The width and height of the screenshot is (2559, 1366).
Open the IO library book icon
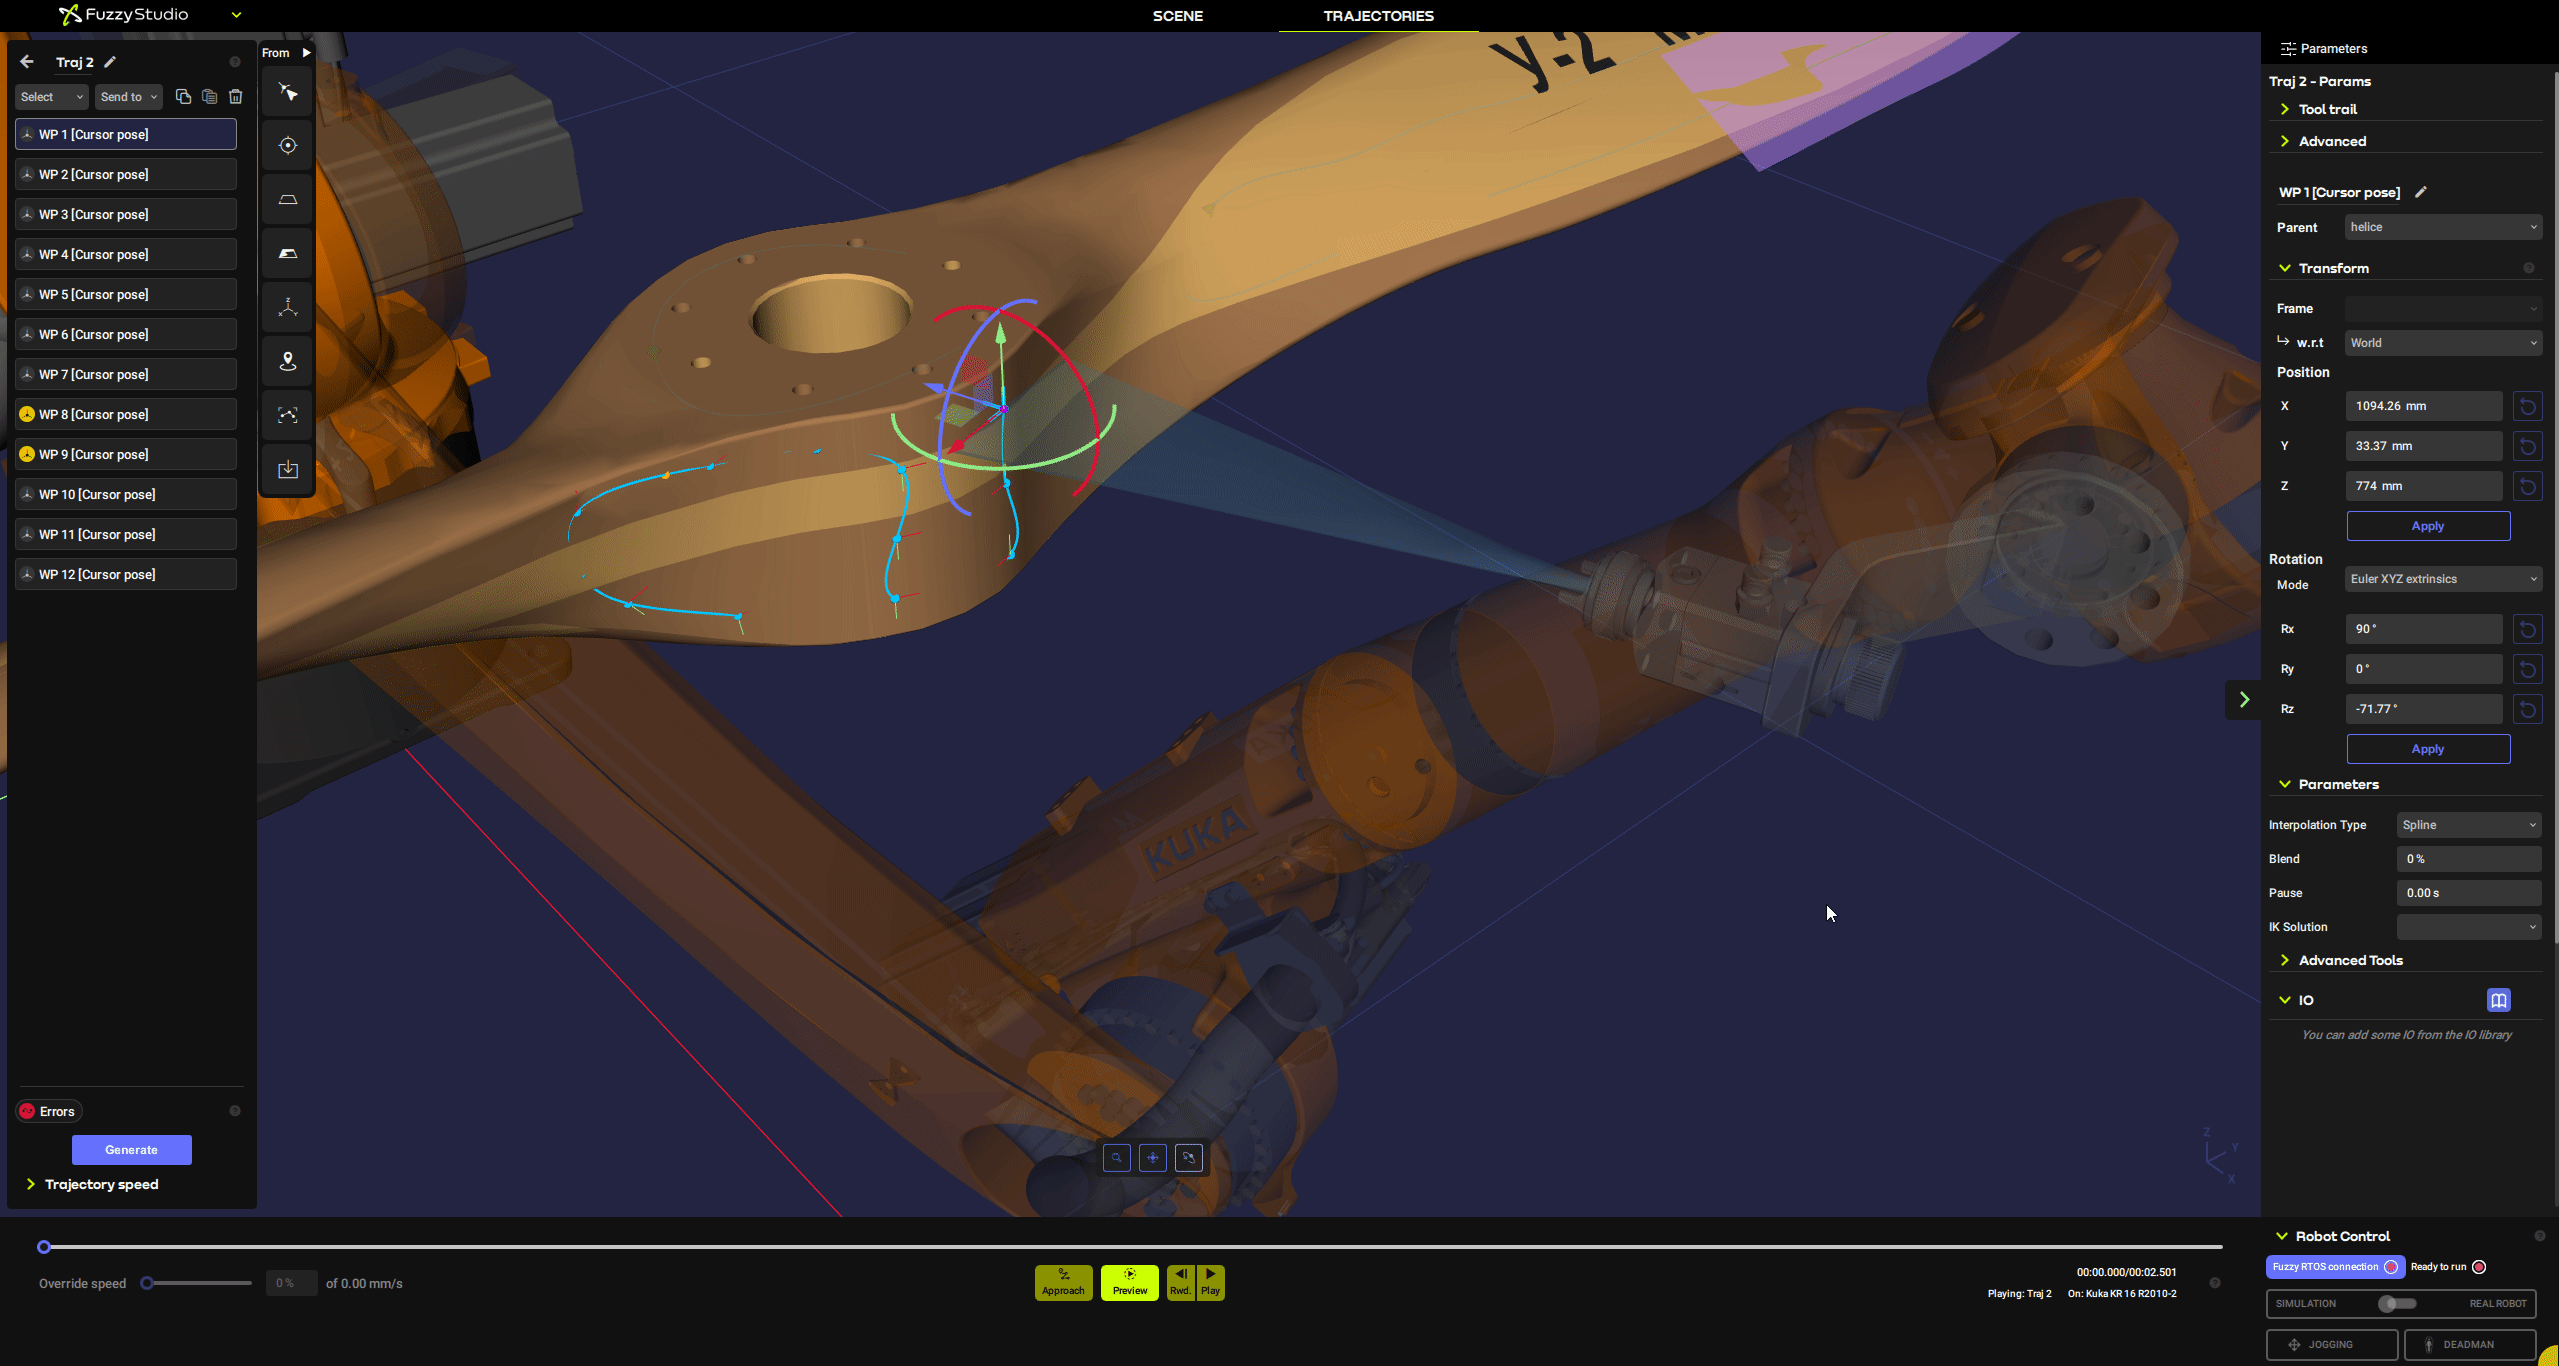tap(2498, 1000)
